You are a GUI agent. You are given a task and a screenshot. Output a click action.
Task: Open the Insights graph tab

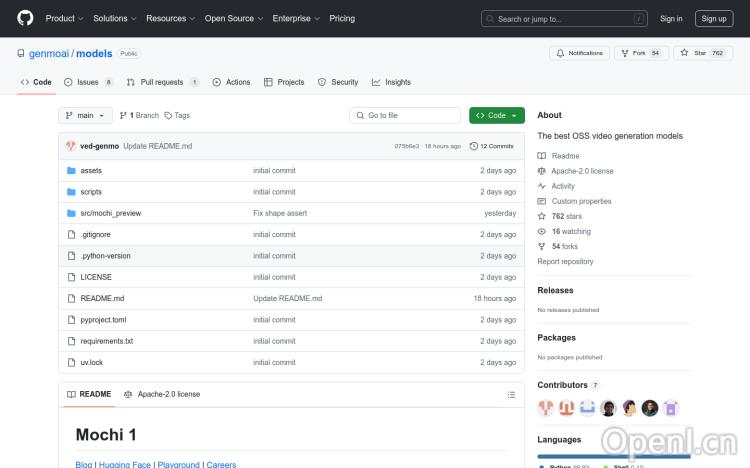(391, 82)
